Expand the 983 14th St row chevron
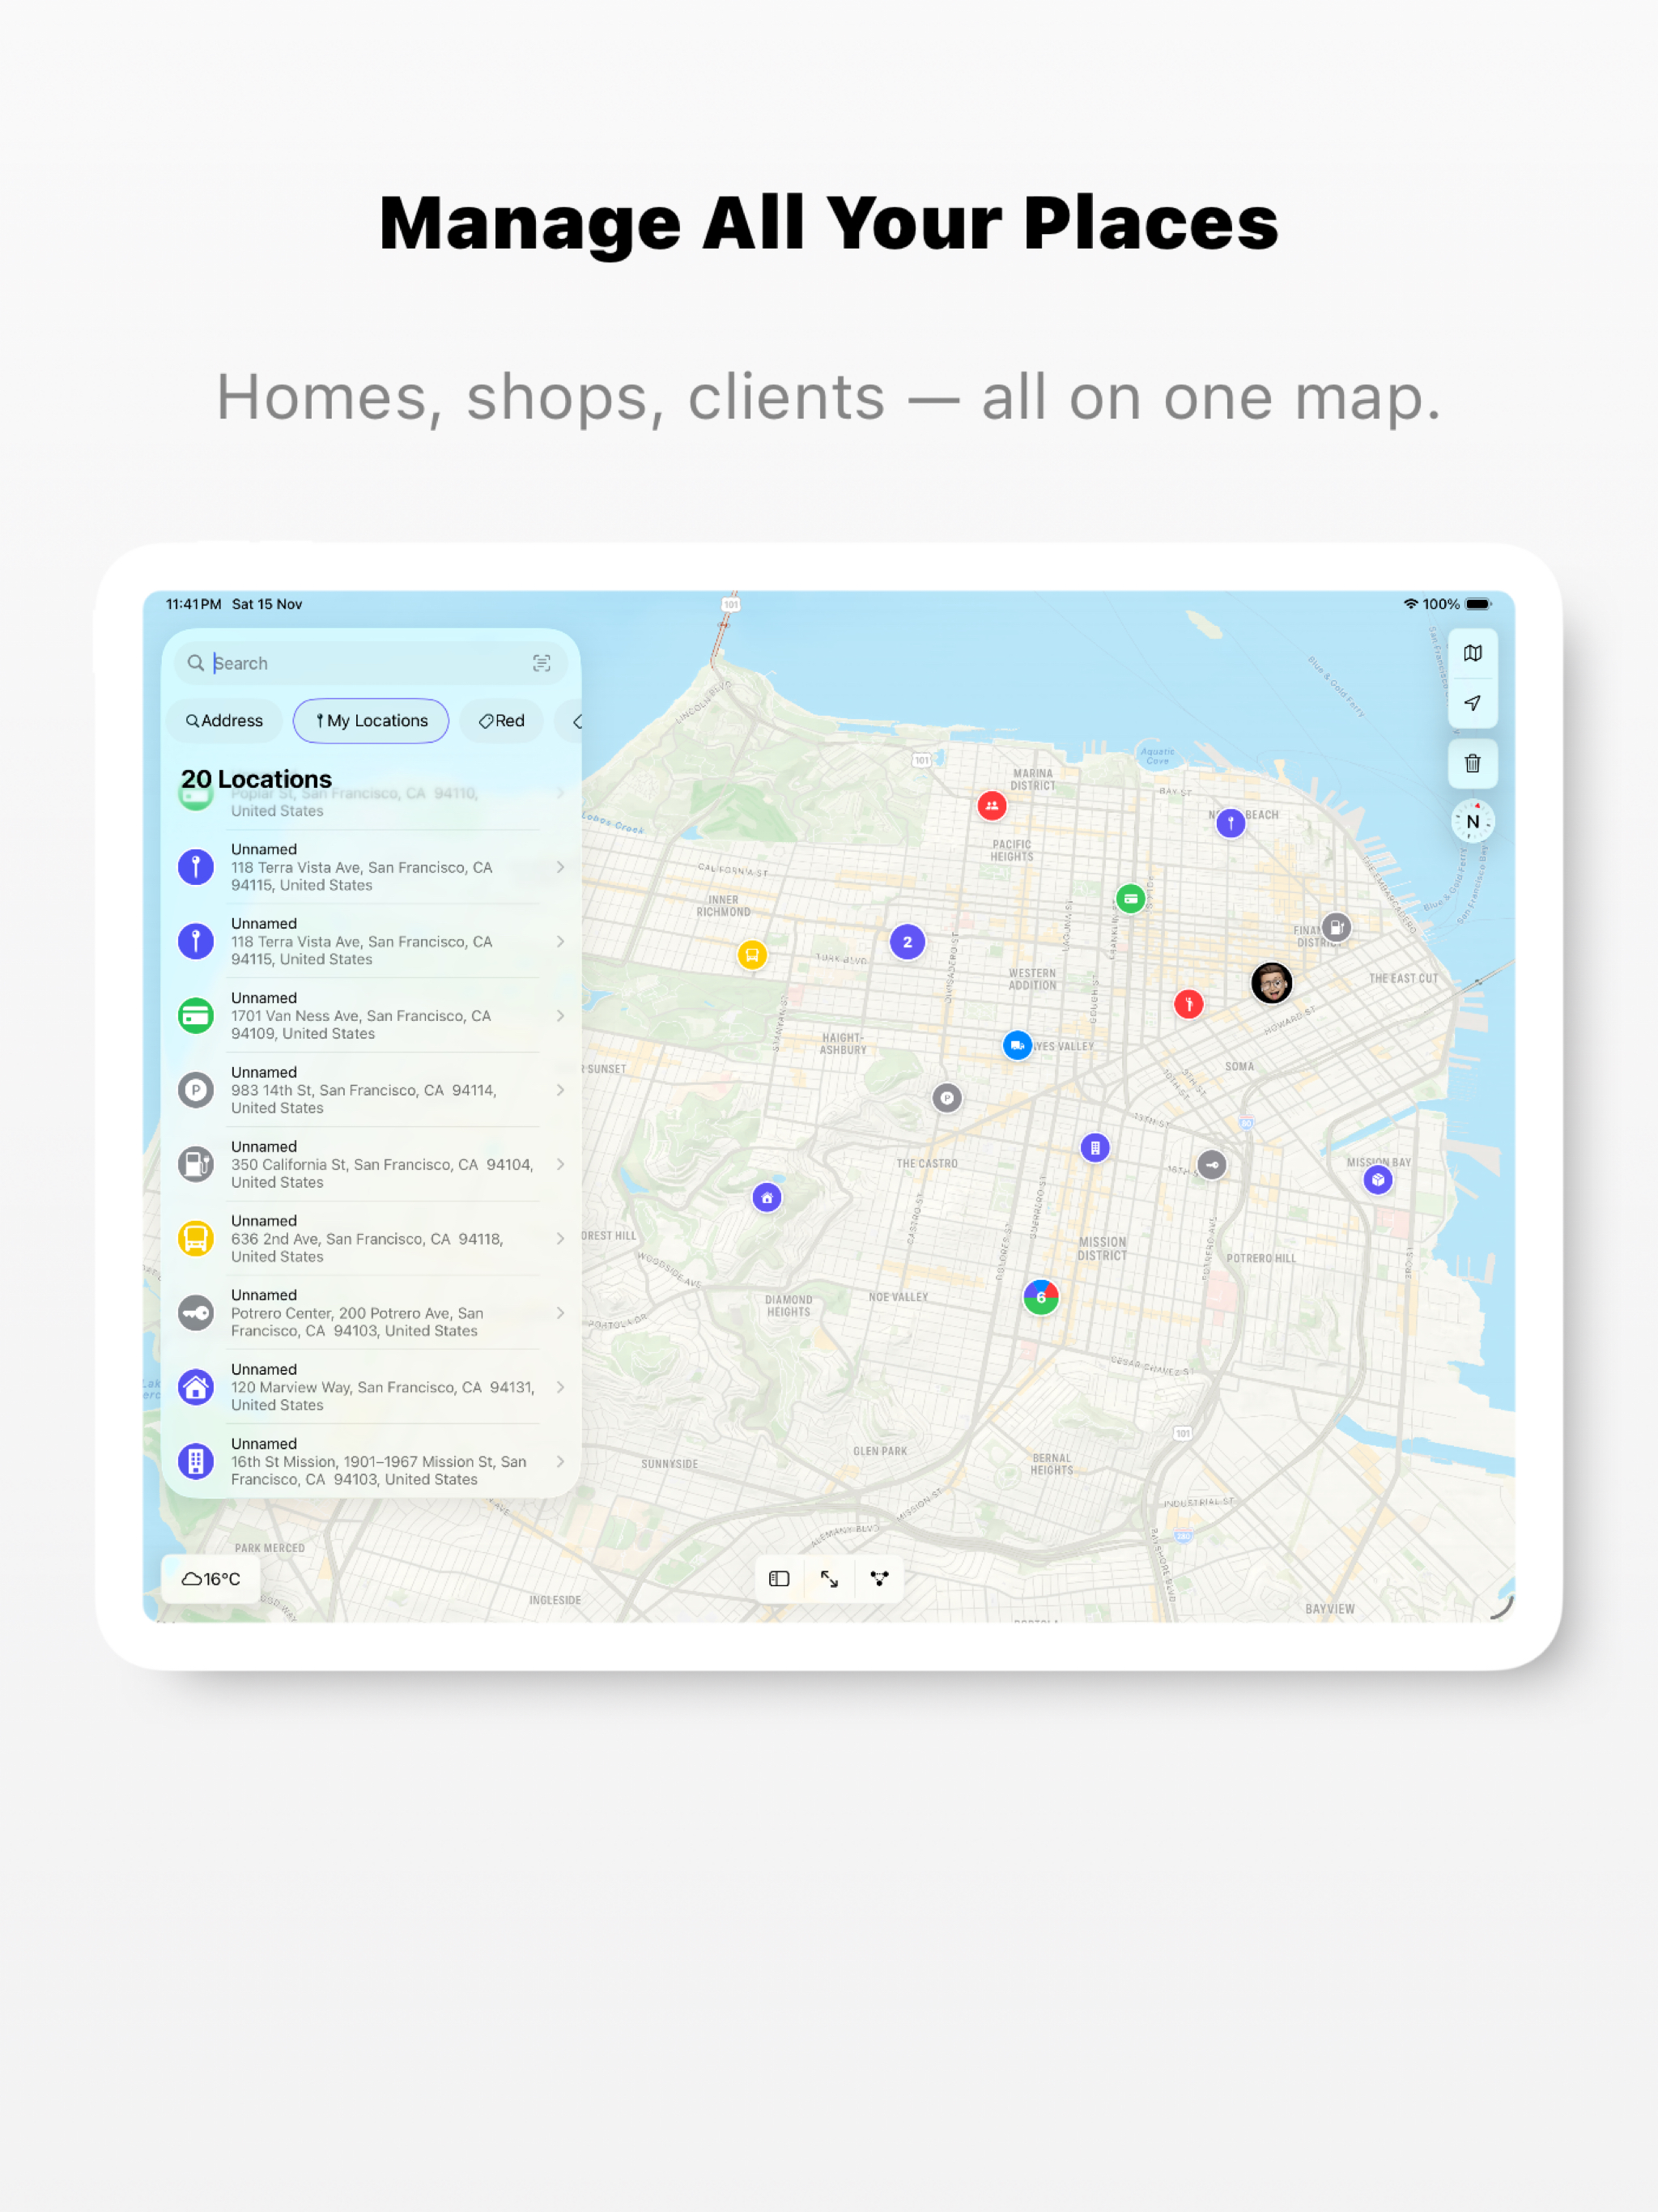Image resolution: width=1658 pixels, height=2212 pixels. [560, 1090]
